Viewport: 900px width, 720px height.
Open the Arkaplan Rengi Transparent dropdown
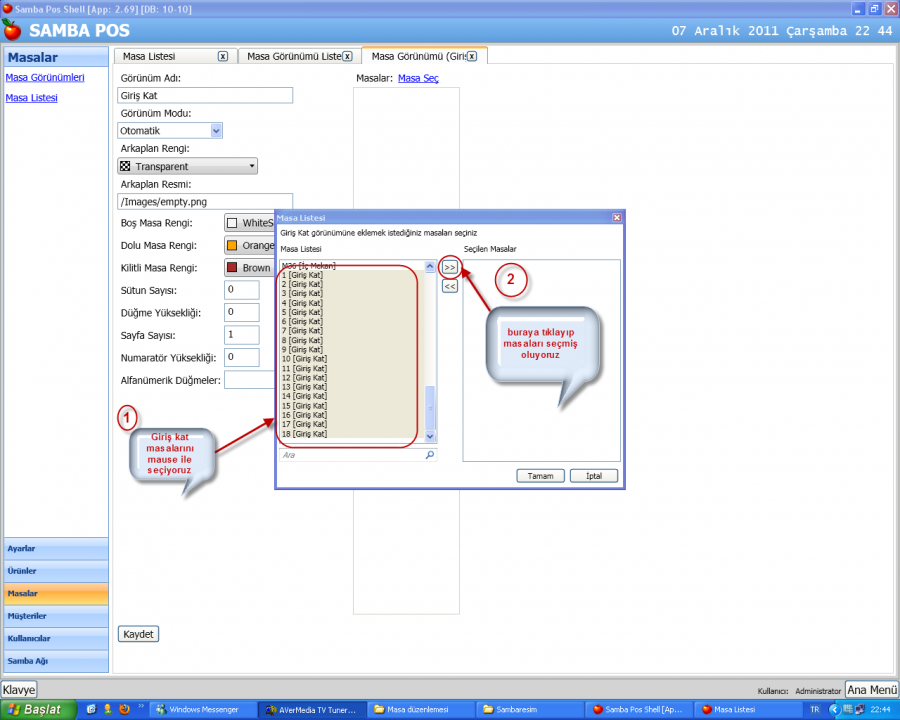[187, 167]
